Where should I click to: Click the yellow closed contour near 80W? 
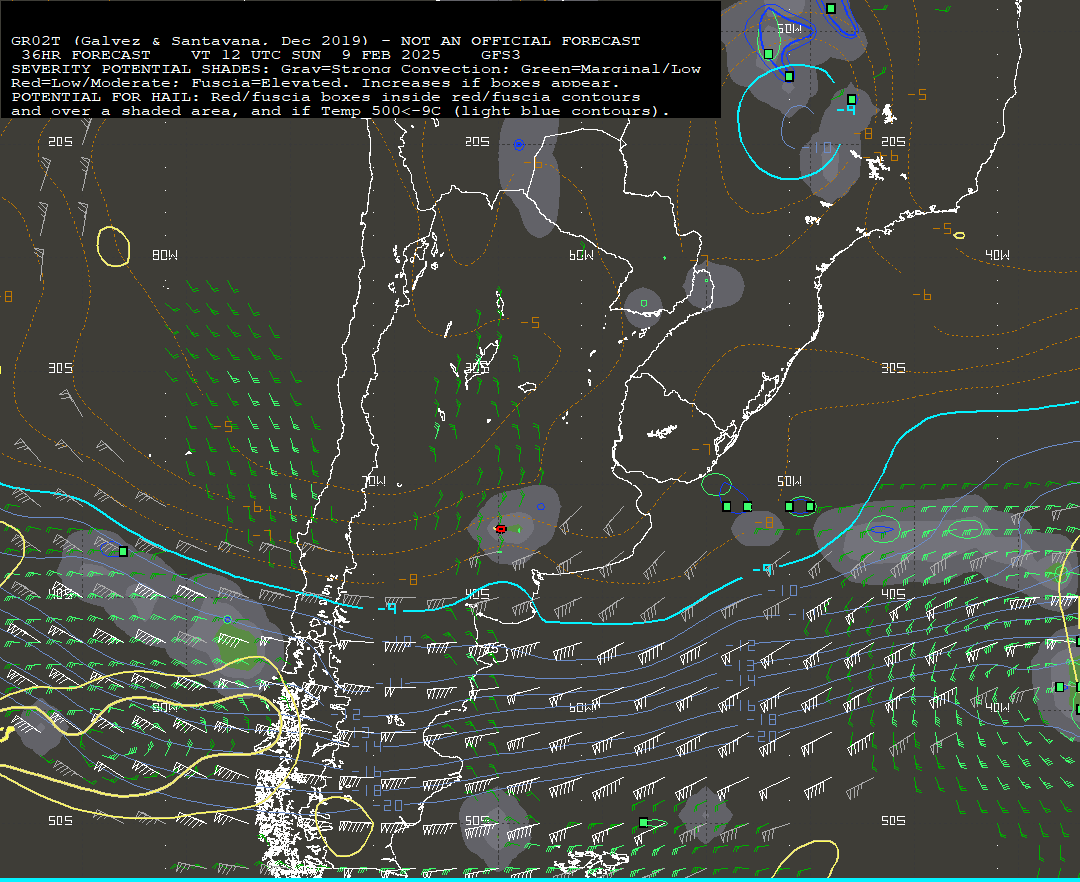[x=114, y=246]
